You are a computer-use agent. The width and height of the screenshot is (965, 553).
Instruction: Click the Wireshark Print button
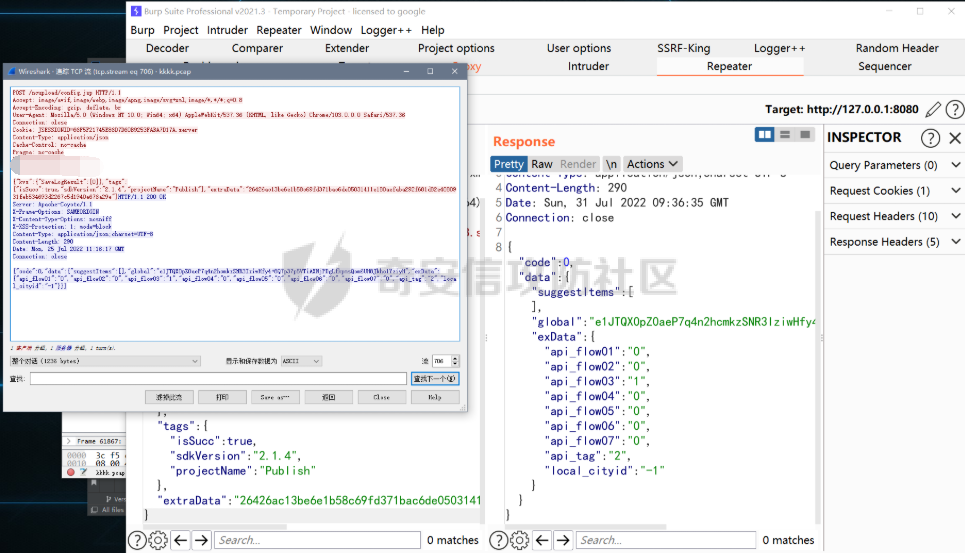click(x=222, y=397)
